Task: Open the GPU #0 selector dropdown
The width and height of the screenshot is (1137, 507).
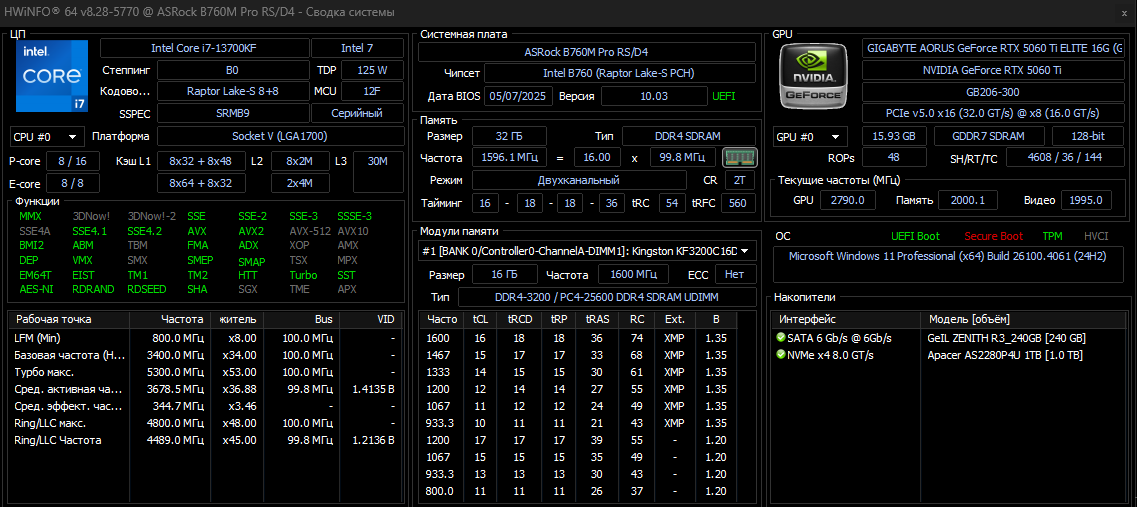Action: click(810, 136)
